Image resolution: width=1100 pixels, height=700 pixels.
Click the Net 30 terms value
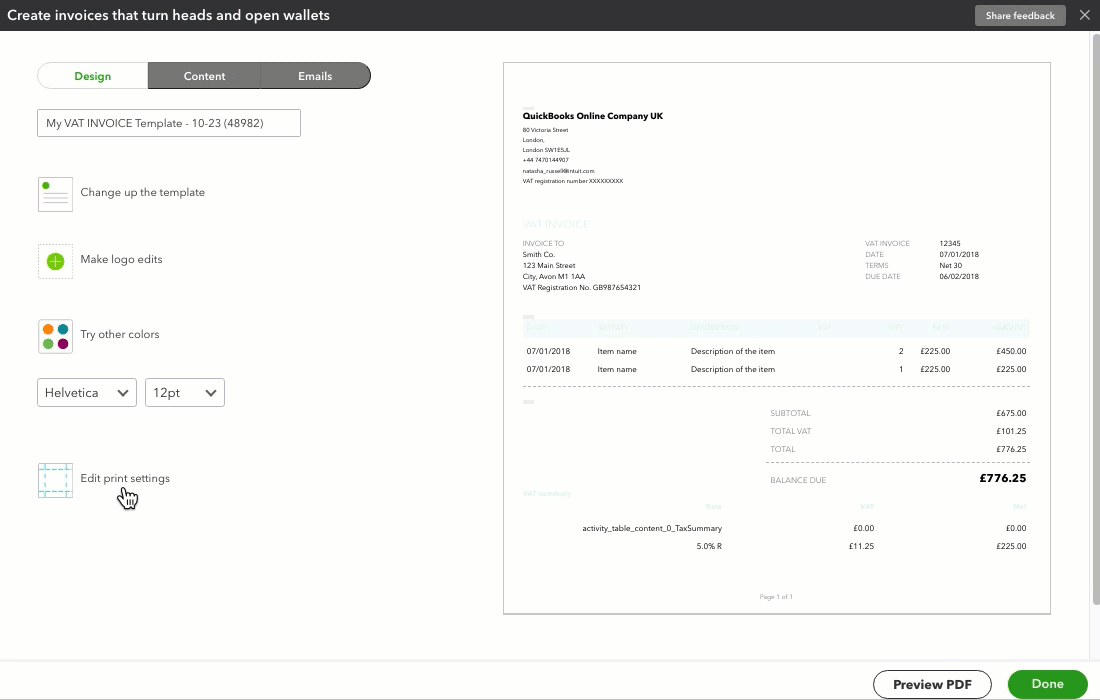(x=951, y=266)
